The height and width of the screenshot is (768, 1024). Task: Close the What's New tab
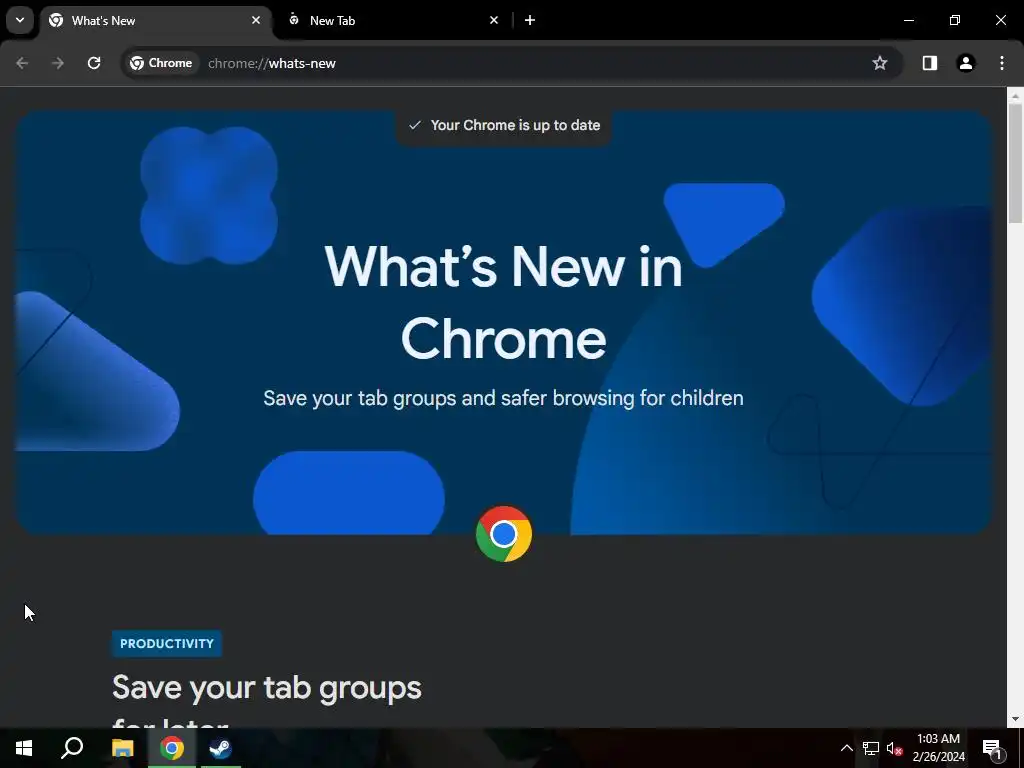click(x=256, y=20)
